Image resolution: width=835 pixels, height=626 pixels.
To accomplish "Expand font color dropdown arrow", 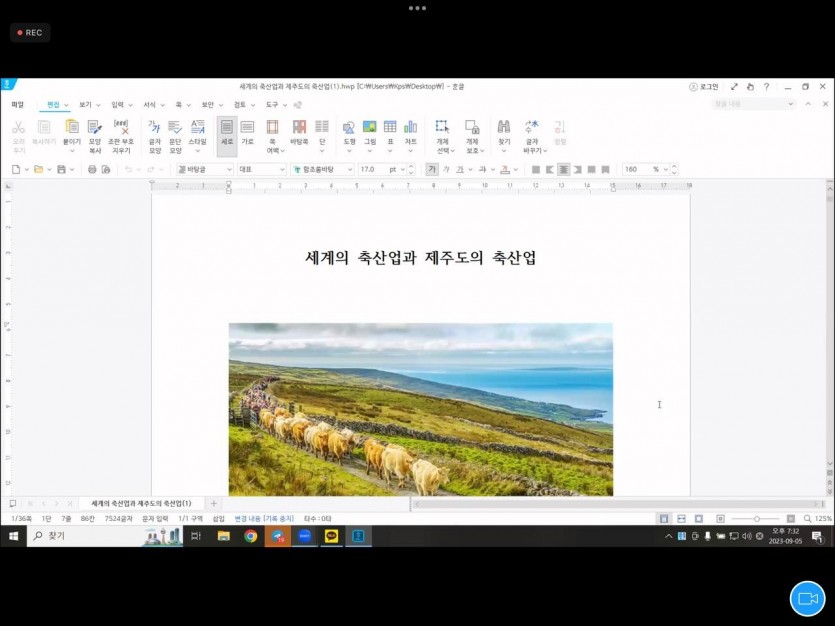I will 515,169.
